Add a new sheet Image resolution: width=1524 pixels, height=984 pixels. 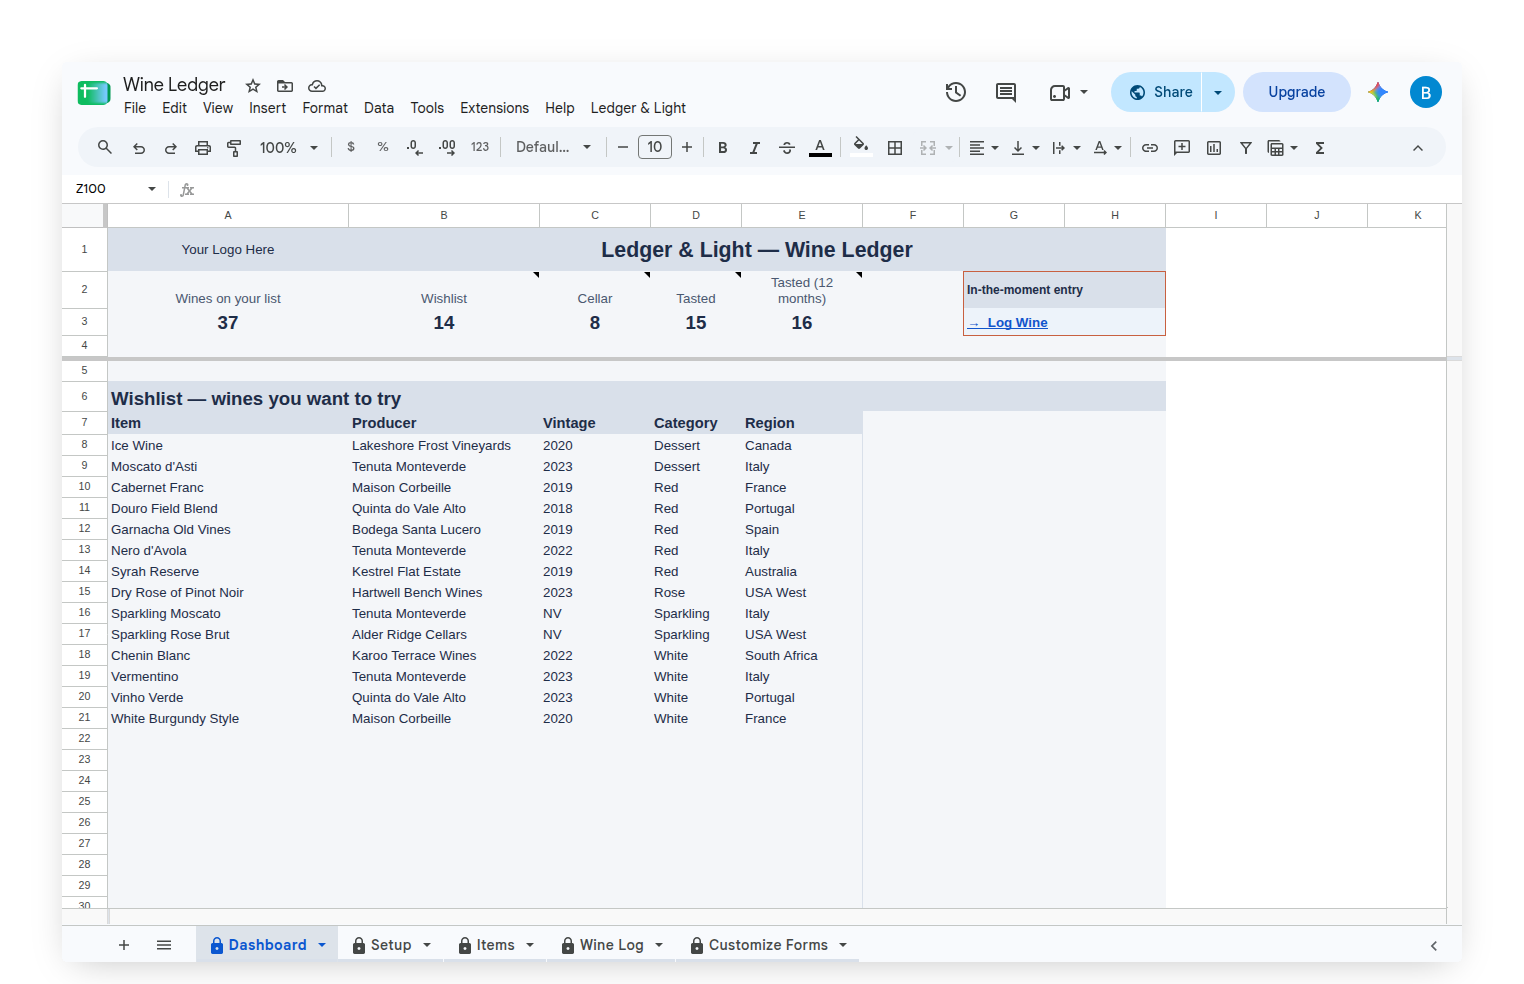[x=124, y=945]
